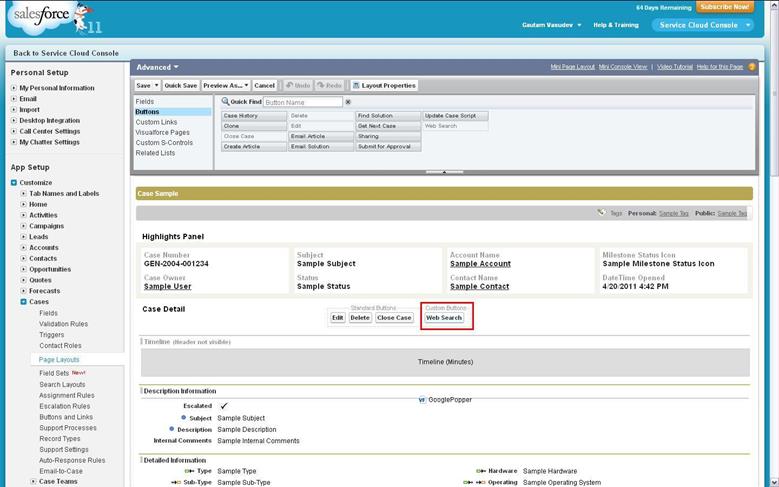The image size is (779, 487).
Task: Click the GooglePopper Visualforce component
Action: (x=449, y=399)
